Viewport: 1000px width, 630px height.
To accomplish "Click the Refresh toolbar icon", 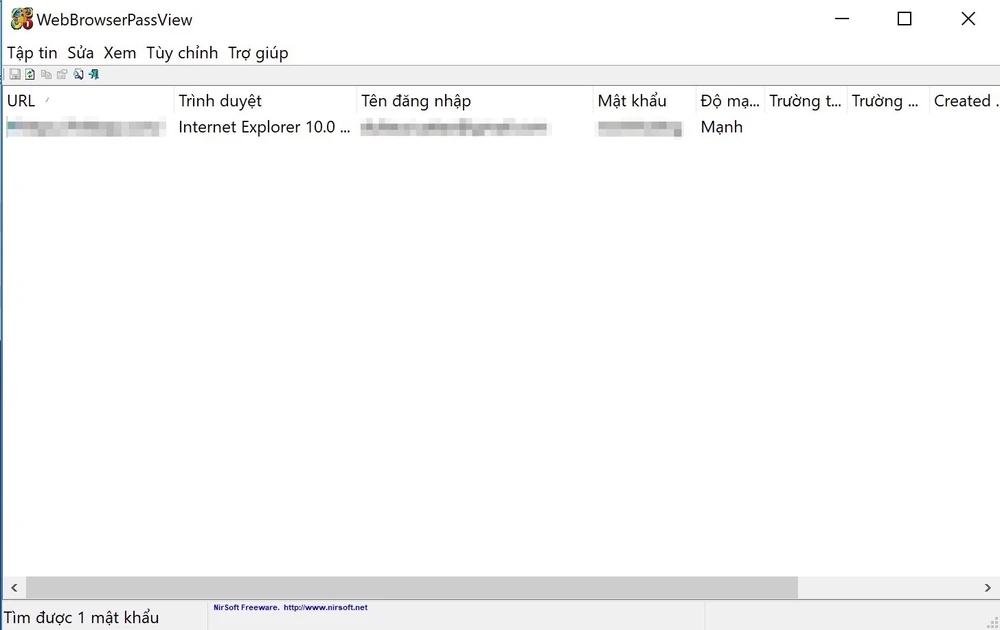I will pyautogui.click(x=30, y=74).
